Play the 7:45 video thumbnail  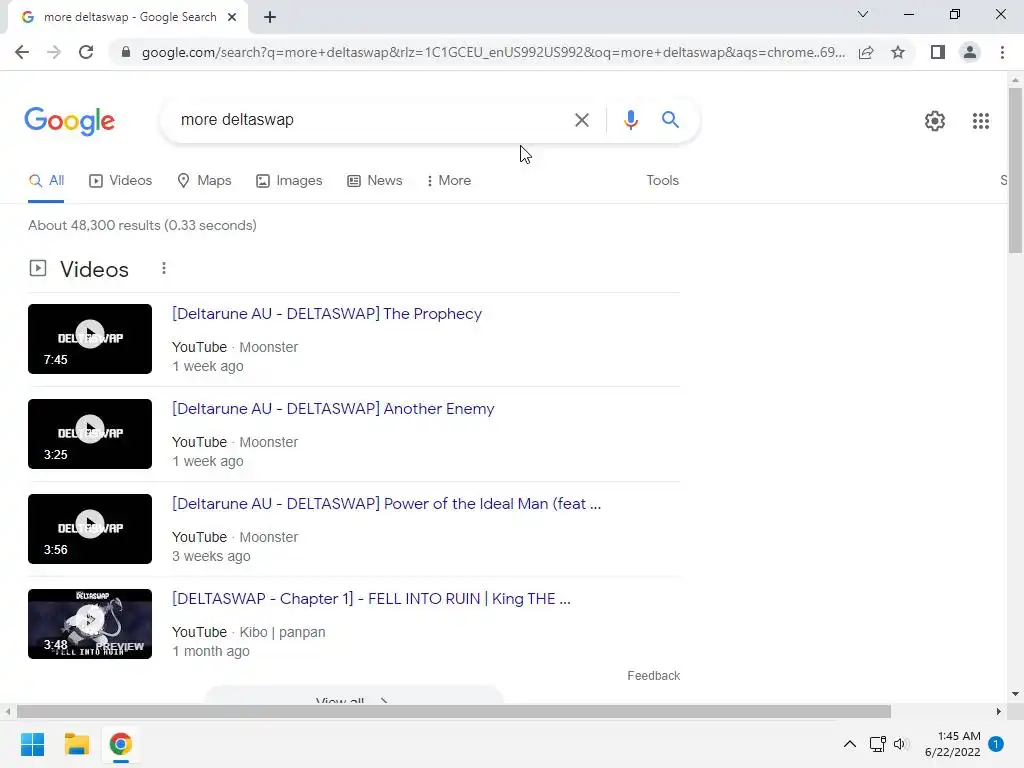pyautogui.click(x=90, y=339)
